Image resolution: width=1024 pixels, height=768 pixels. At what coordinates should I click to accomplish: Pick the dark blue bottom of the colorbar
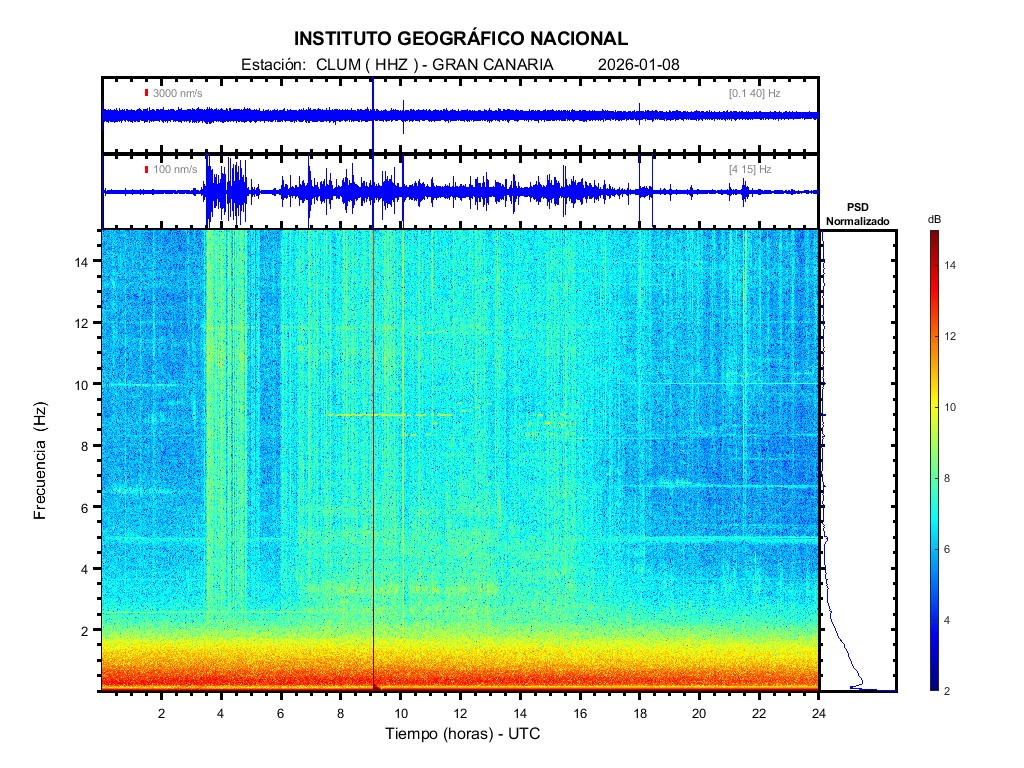tap(933, 685)
